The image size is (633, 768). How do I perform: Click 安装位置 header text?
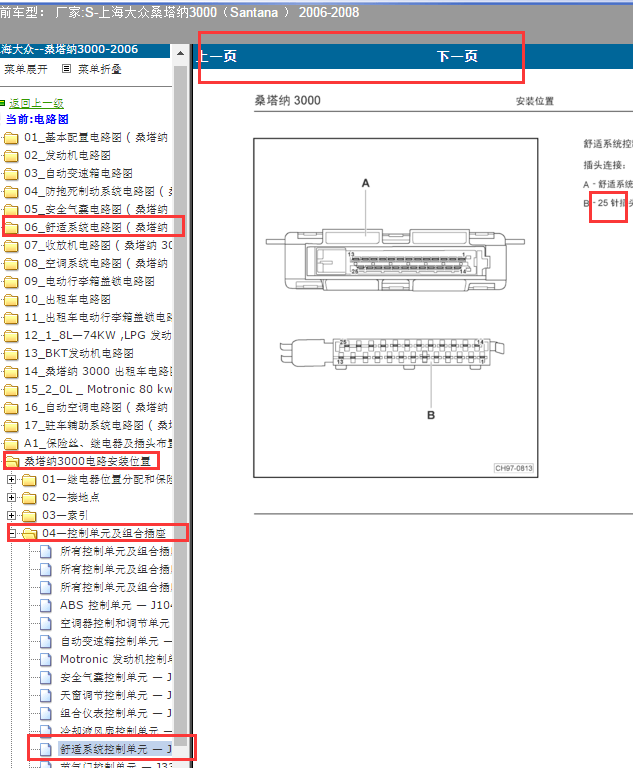coord(535,101)
